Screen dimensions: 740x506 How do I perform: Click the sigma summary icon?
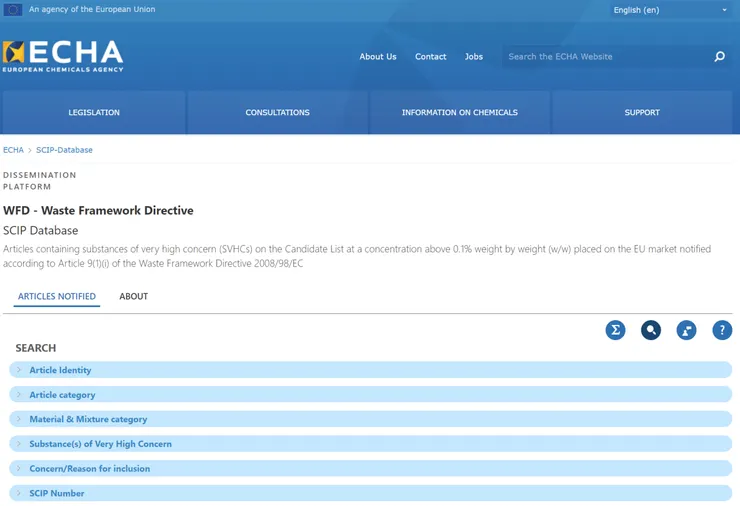(x=615, y=330)
